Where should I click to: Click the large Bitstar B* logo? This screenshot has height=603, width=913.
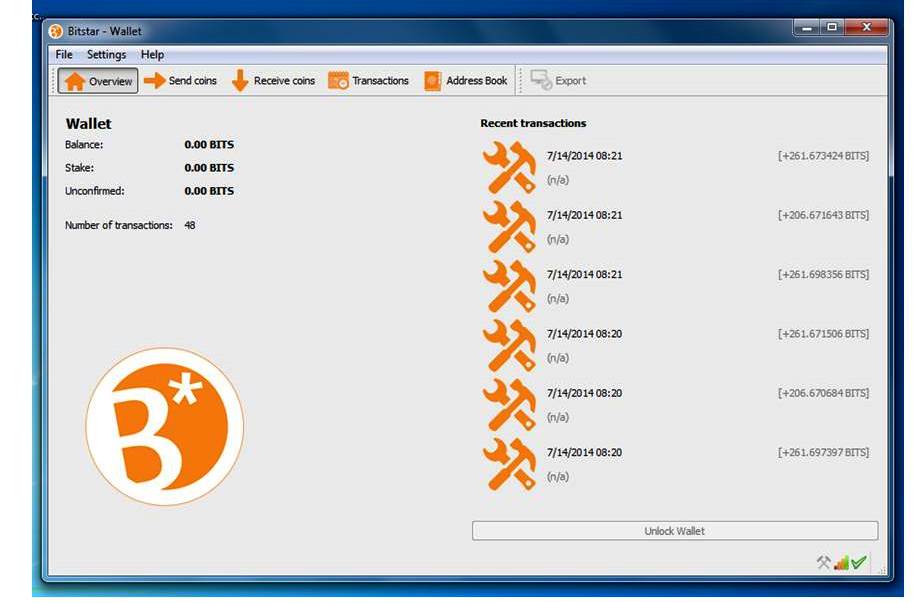click(165, 427)
